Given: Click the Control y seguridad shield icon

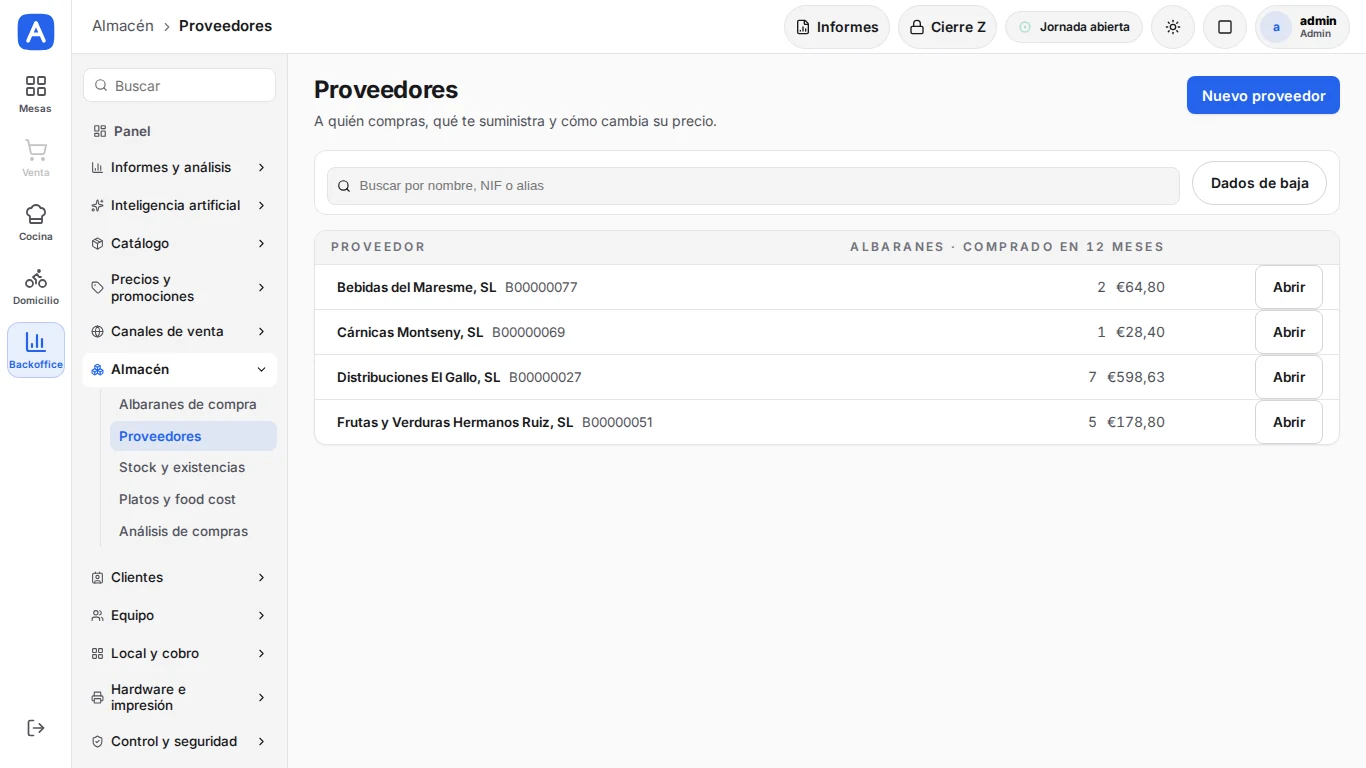Looking at the screenshot, I should [x=97, y=741].
